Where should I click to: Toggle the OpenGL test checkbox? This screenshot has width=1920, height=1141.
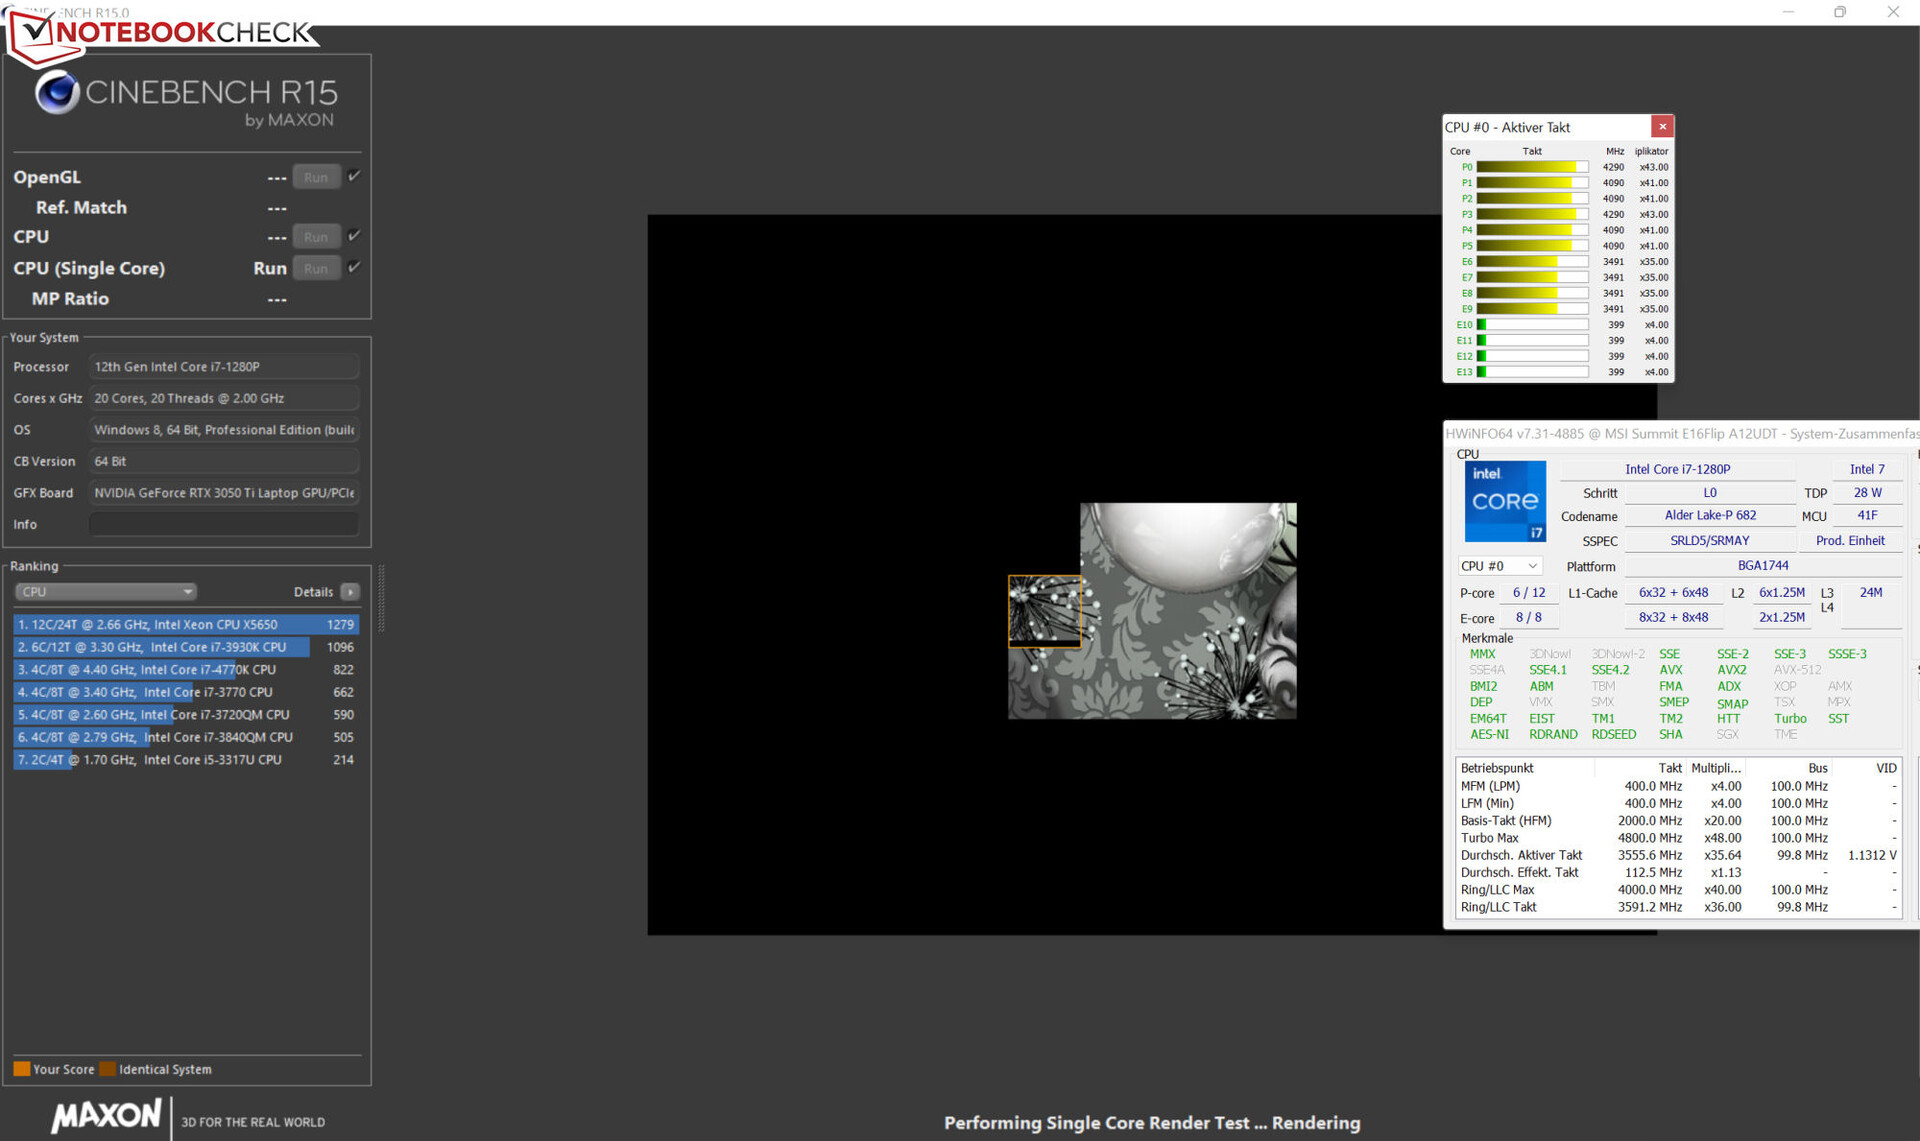[x=354, y=176]
